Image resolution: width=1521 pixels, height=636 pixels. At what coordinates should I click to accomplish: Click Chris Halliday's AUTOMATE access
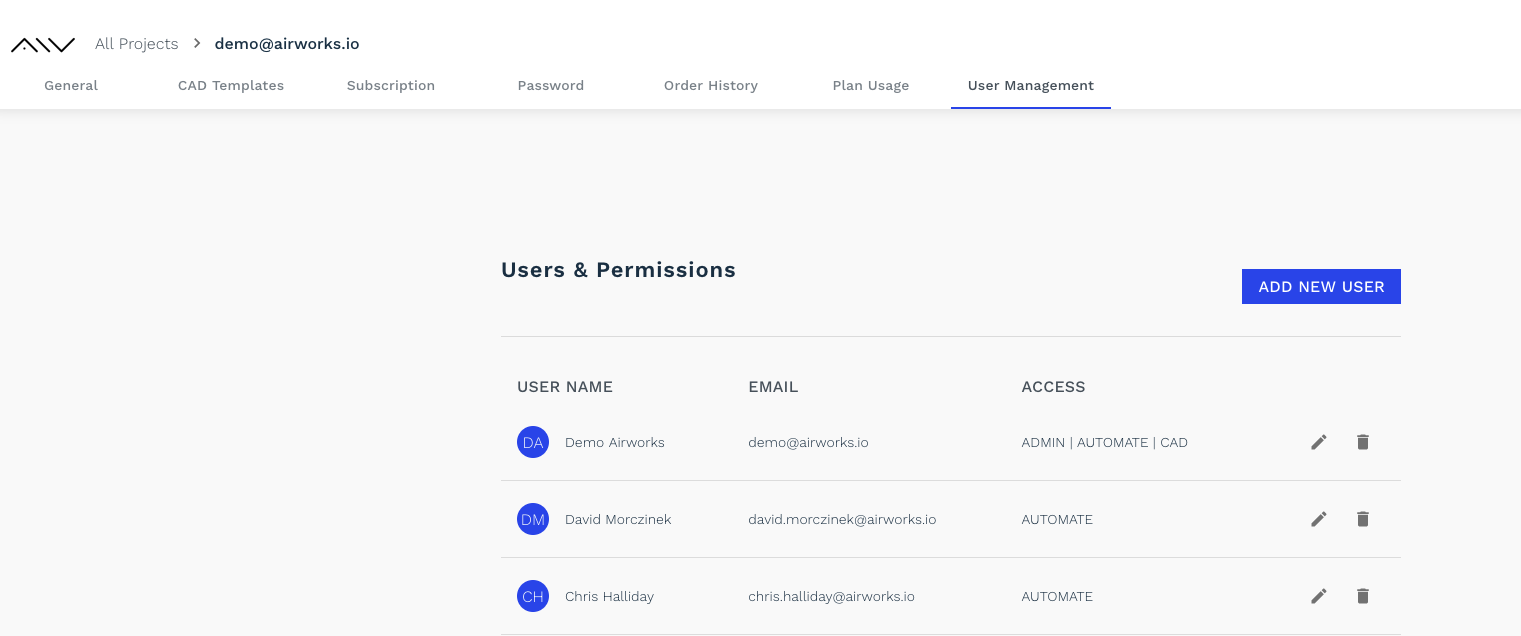point(1057,596)
